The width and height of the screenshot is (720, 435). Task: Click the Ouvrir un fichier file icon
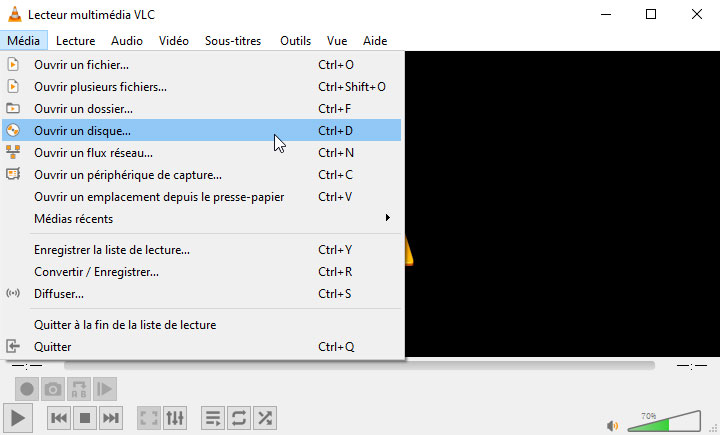click(x=13, y=64)
